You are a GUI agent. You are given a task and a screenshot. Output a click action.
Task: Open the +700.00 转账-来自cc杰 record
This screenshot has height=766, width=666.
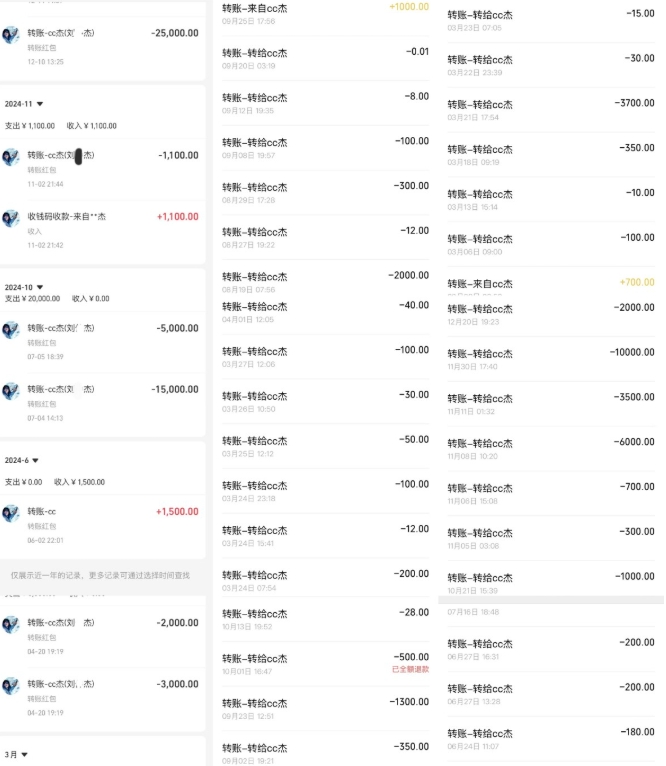551,283
